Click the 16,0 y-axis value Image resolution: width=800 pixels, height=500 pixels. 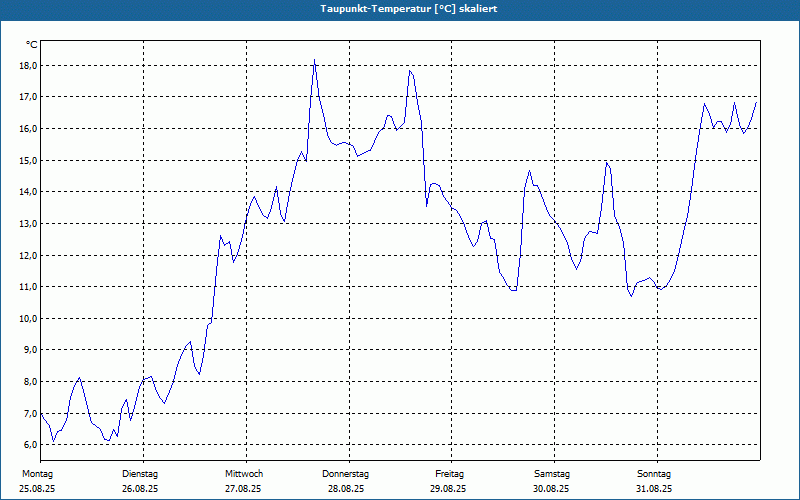pos(29,129)
